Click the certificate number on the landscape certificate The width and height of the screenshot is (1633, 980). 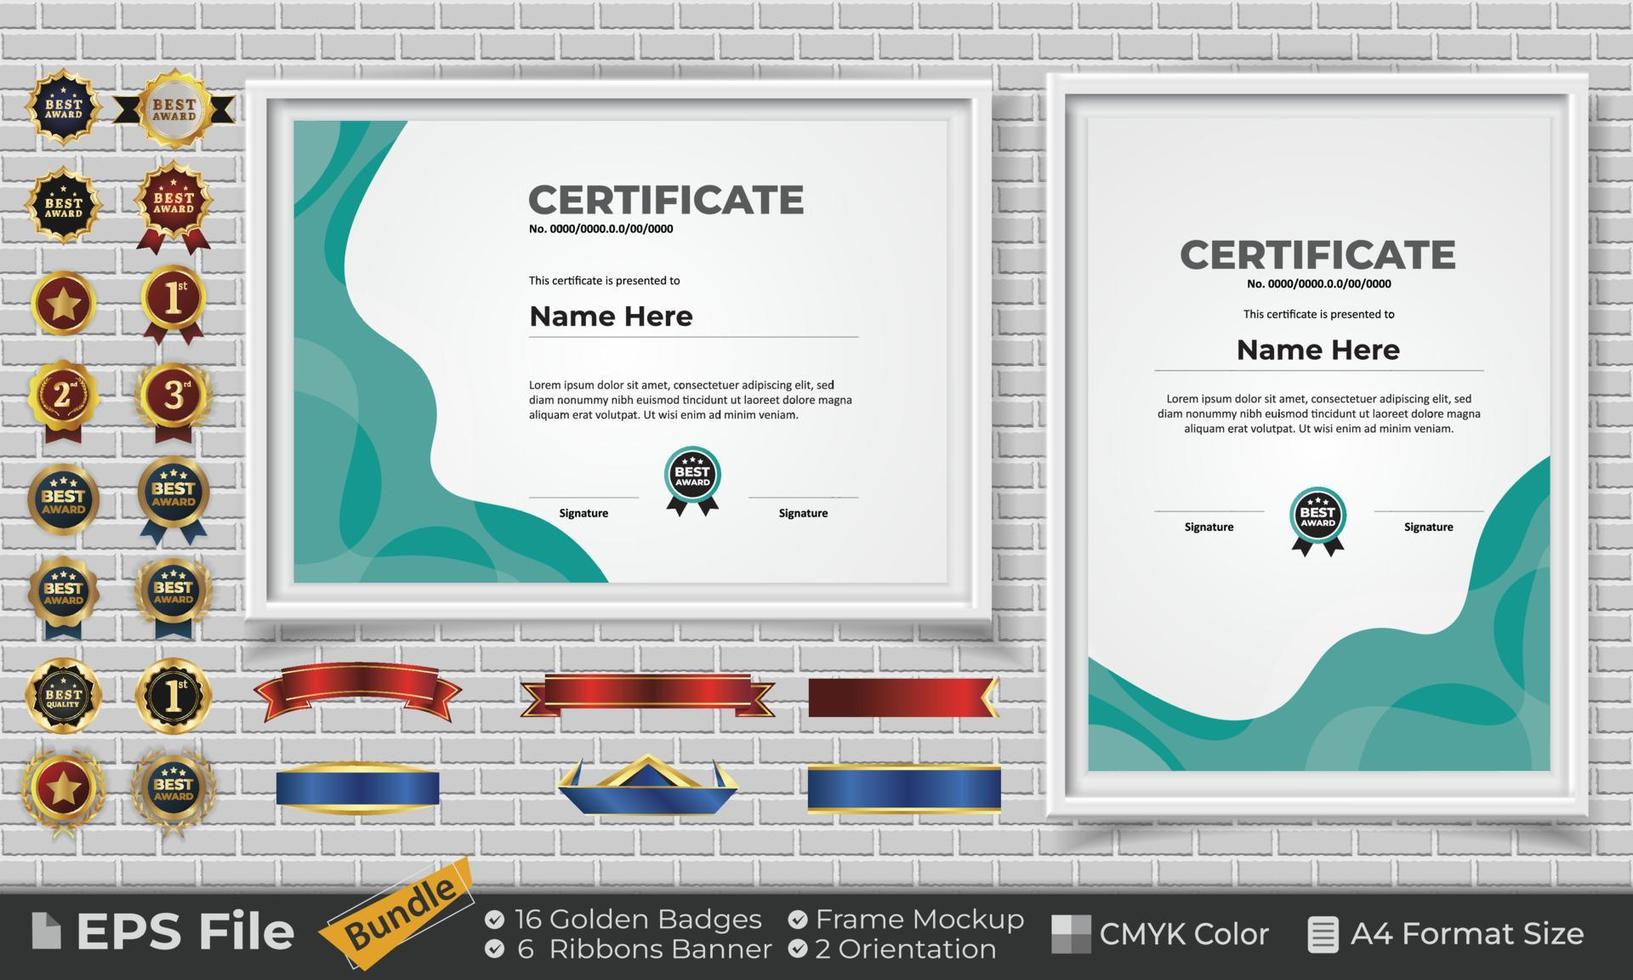601,229
